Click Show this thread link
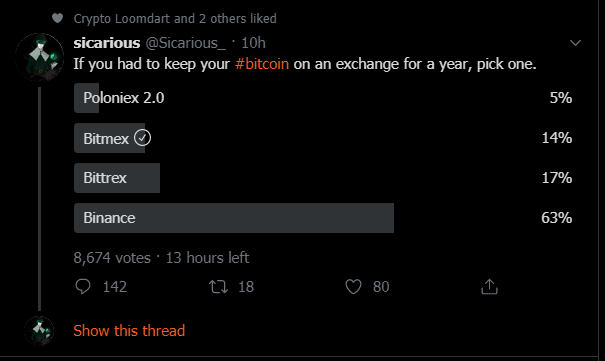 [x=129, y=331]
